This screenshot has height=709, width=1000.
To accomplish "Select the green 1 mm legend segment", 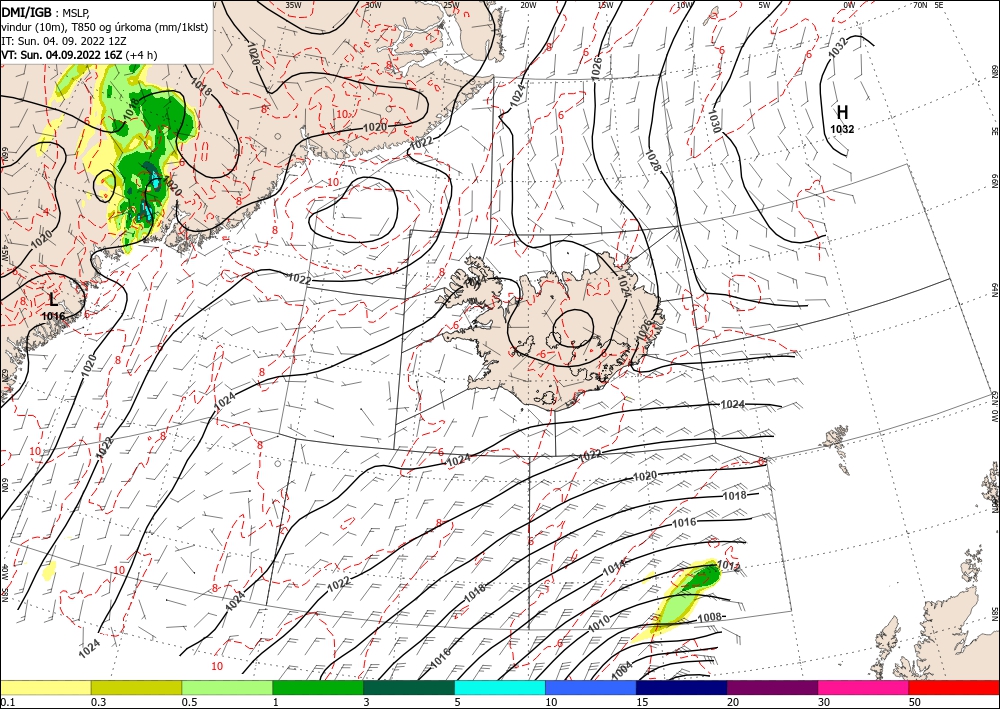I will [x=318, y=687].
